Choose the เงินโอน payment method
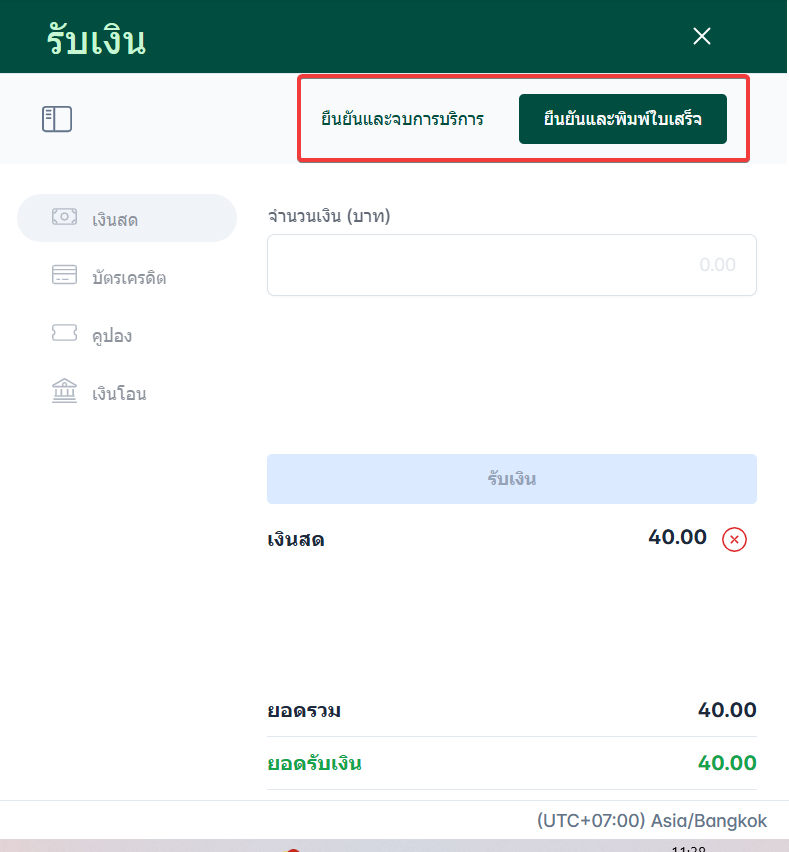The image size is (789, 852). pos(118,393)
